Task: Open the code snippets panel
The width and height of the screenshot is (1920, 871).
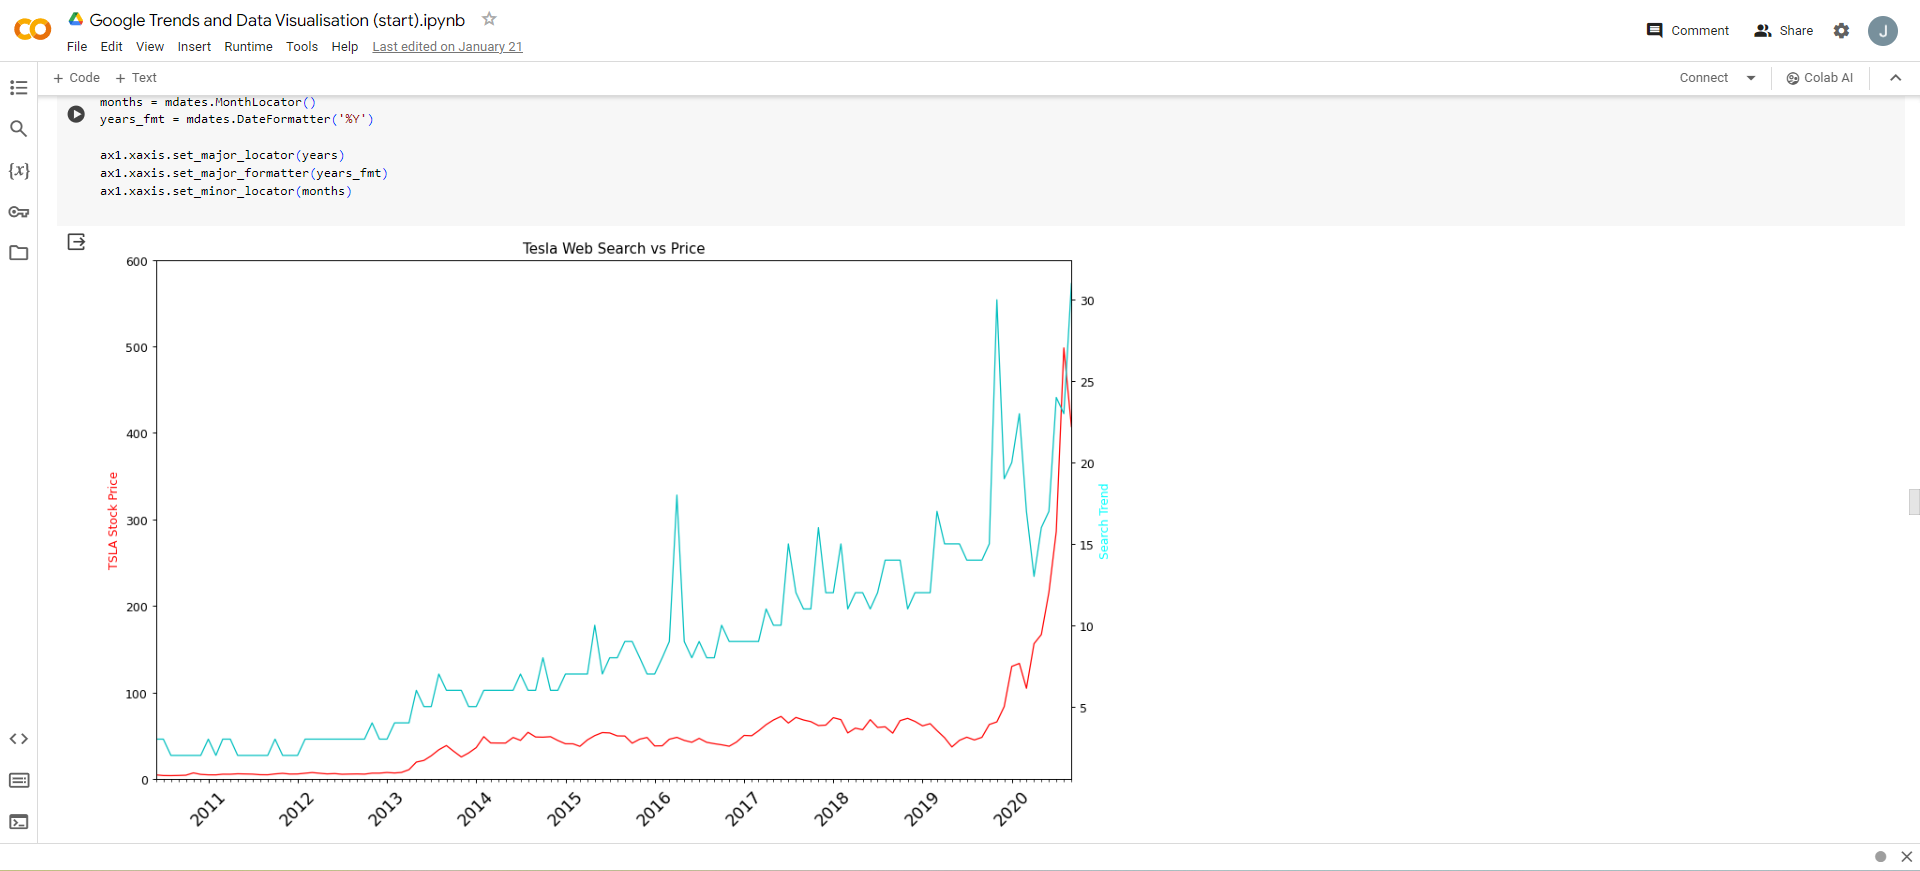Action: point(18,739)
